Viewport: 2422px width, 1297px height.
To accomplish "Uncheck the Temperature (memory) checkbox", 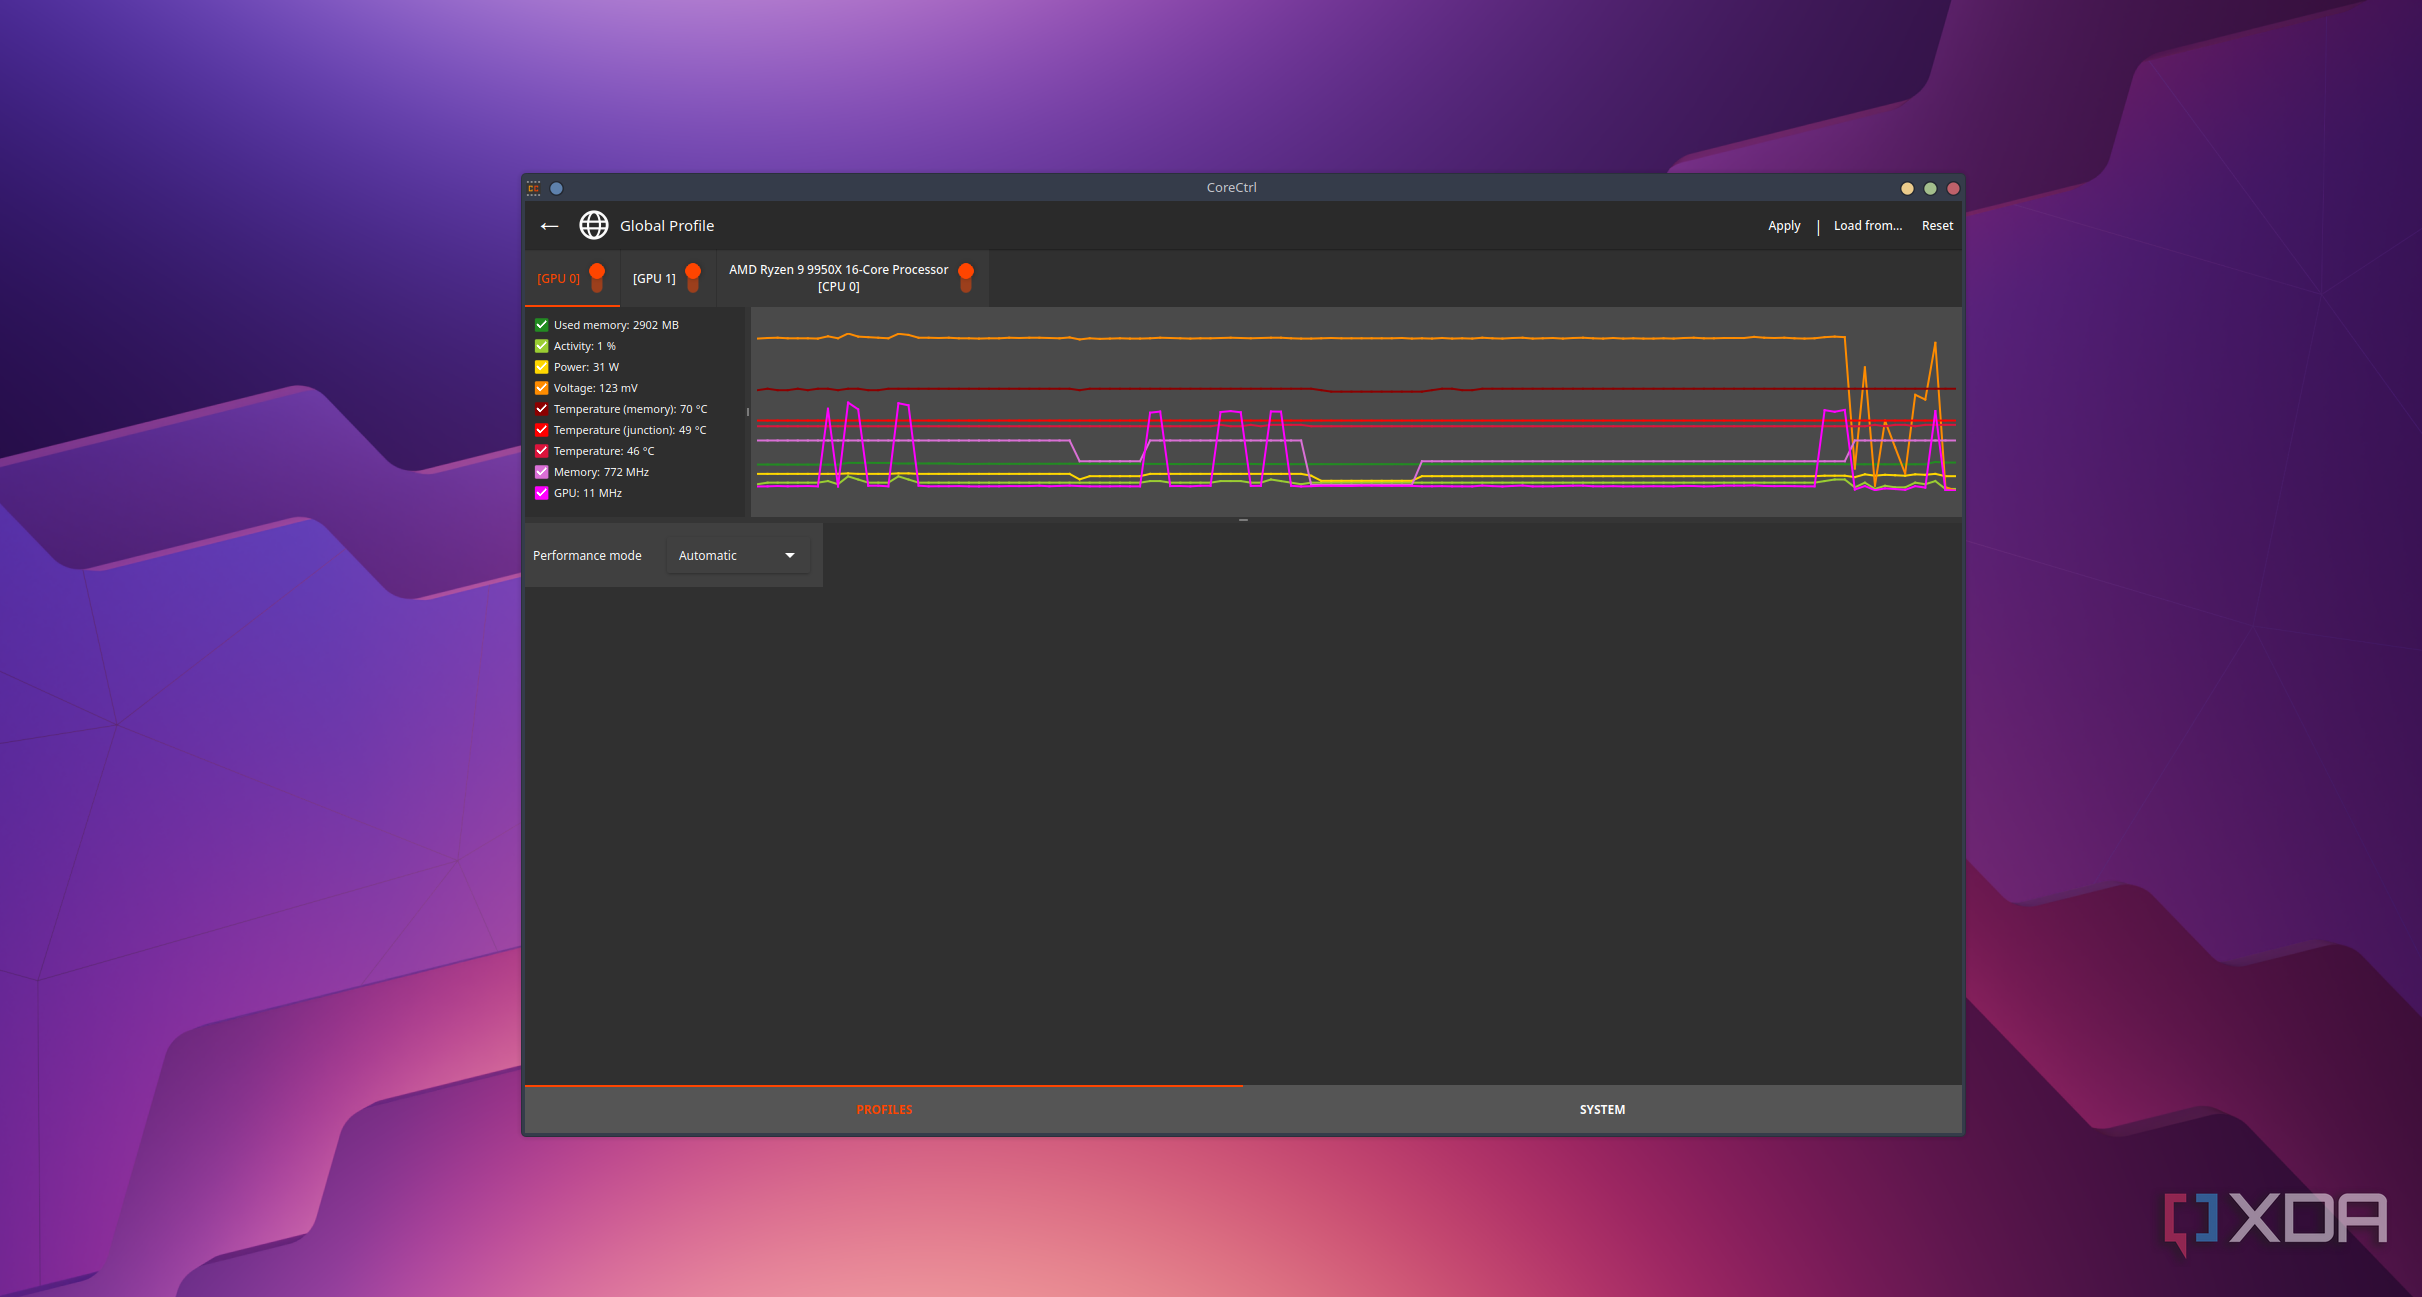I will click(x=542, y=409).
